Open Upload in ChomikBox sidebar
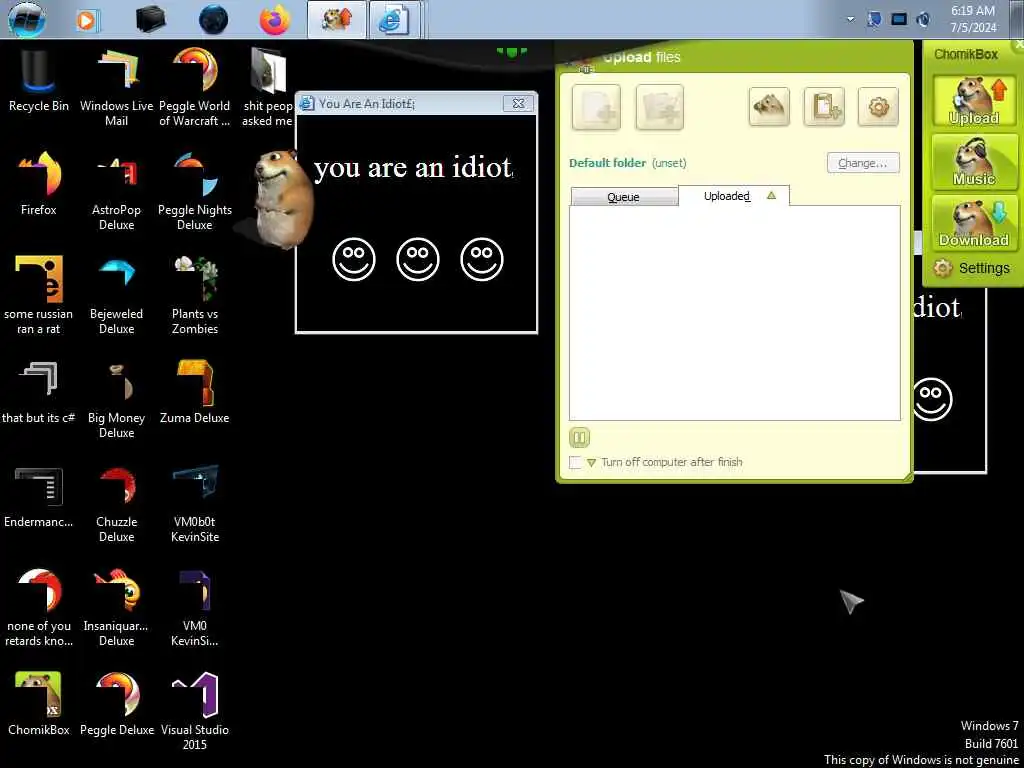1024x768 pixels. (974, 101)
